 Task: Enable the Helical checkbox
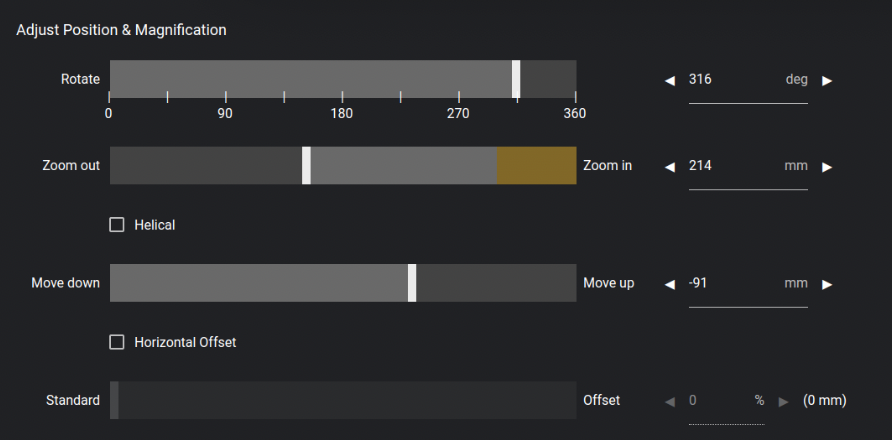(117, 225)
